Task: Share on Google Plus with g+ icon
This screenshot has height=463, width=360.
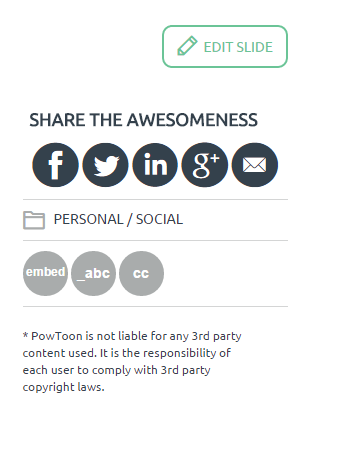Action: [x=205, y=165]
